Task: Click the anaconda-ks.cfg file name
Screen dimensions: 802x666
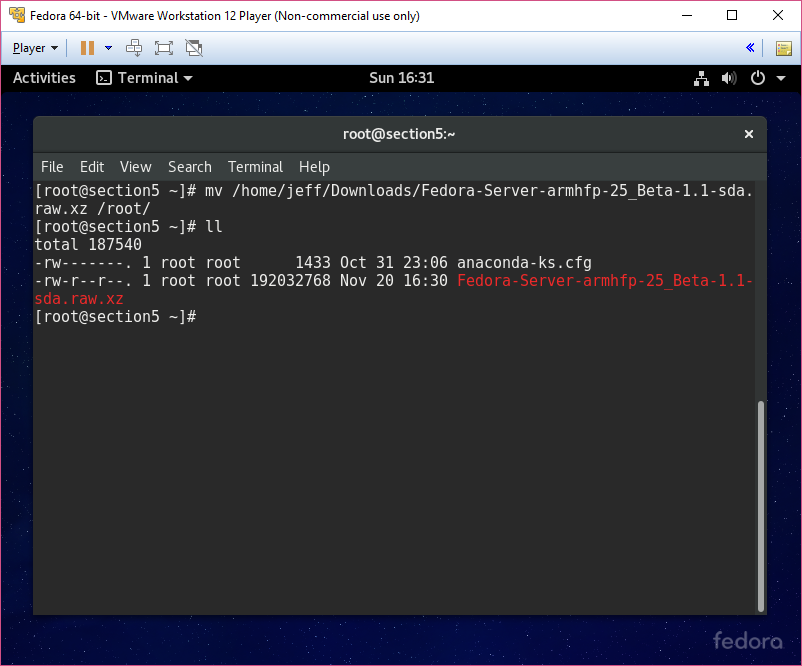Action: pyautogui.click(x=524, y=263)
